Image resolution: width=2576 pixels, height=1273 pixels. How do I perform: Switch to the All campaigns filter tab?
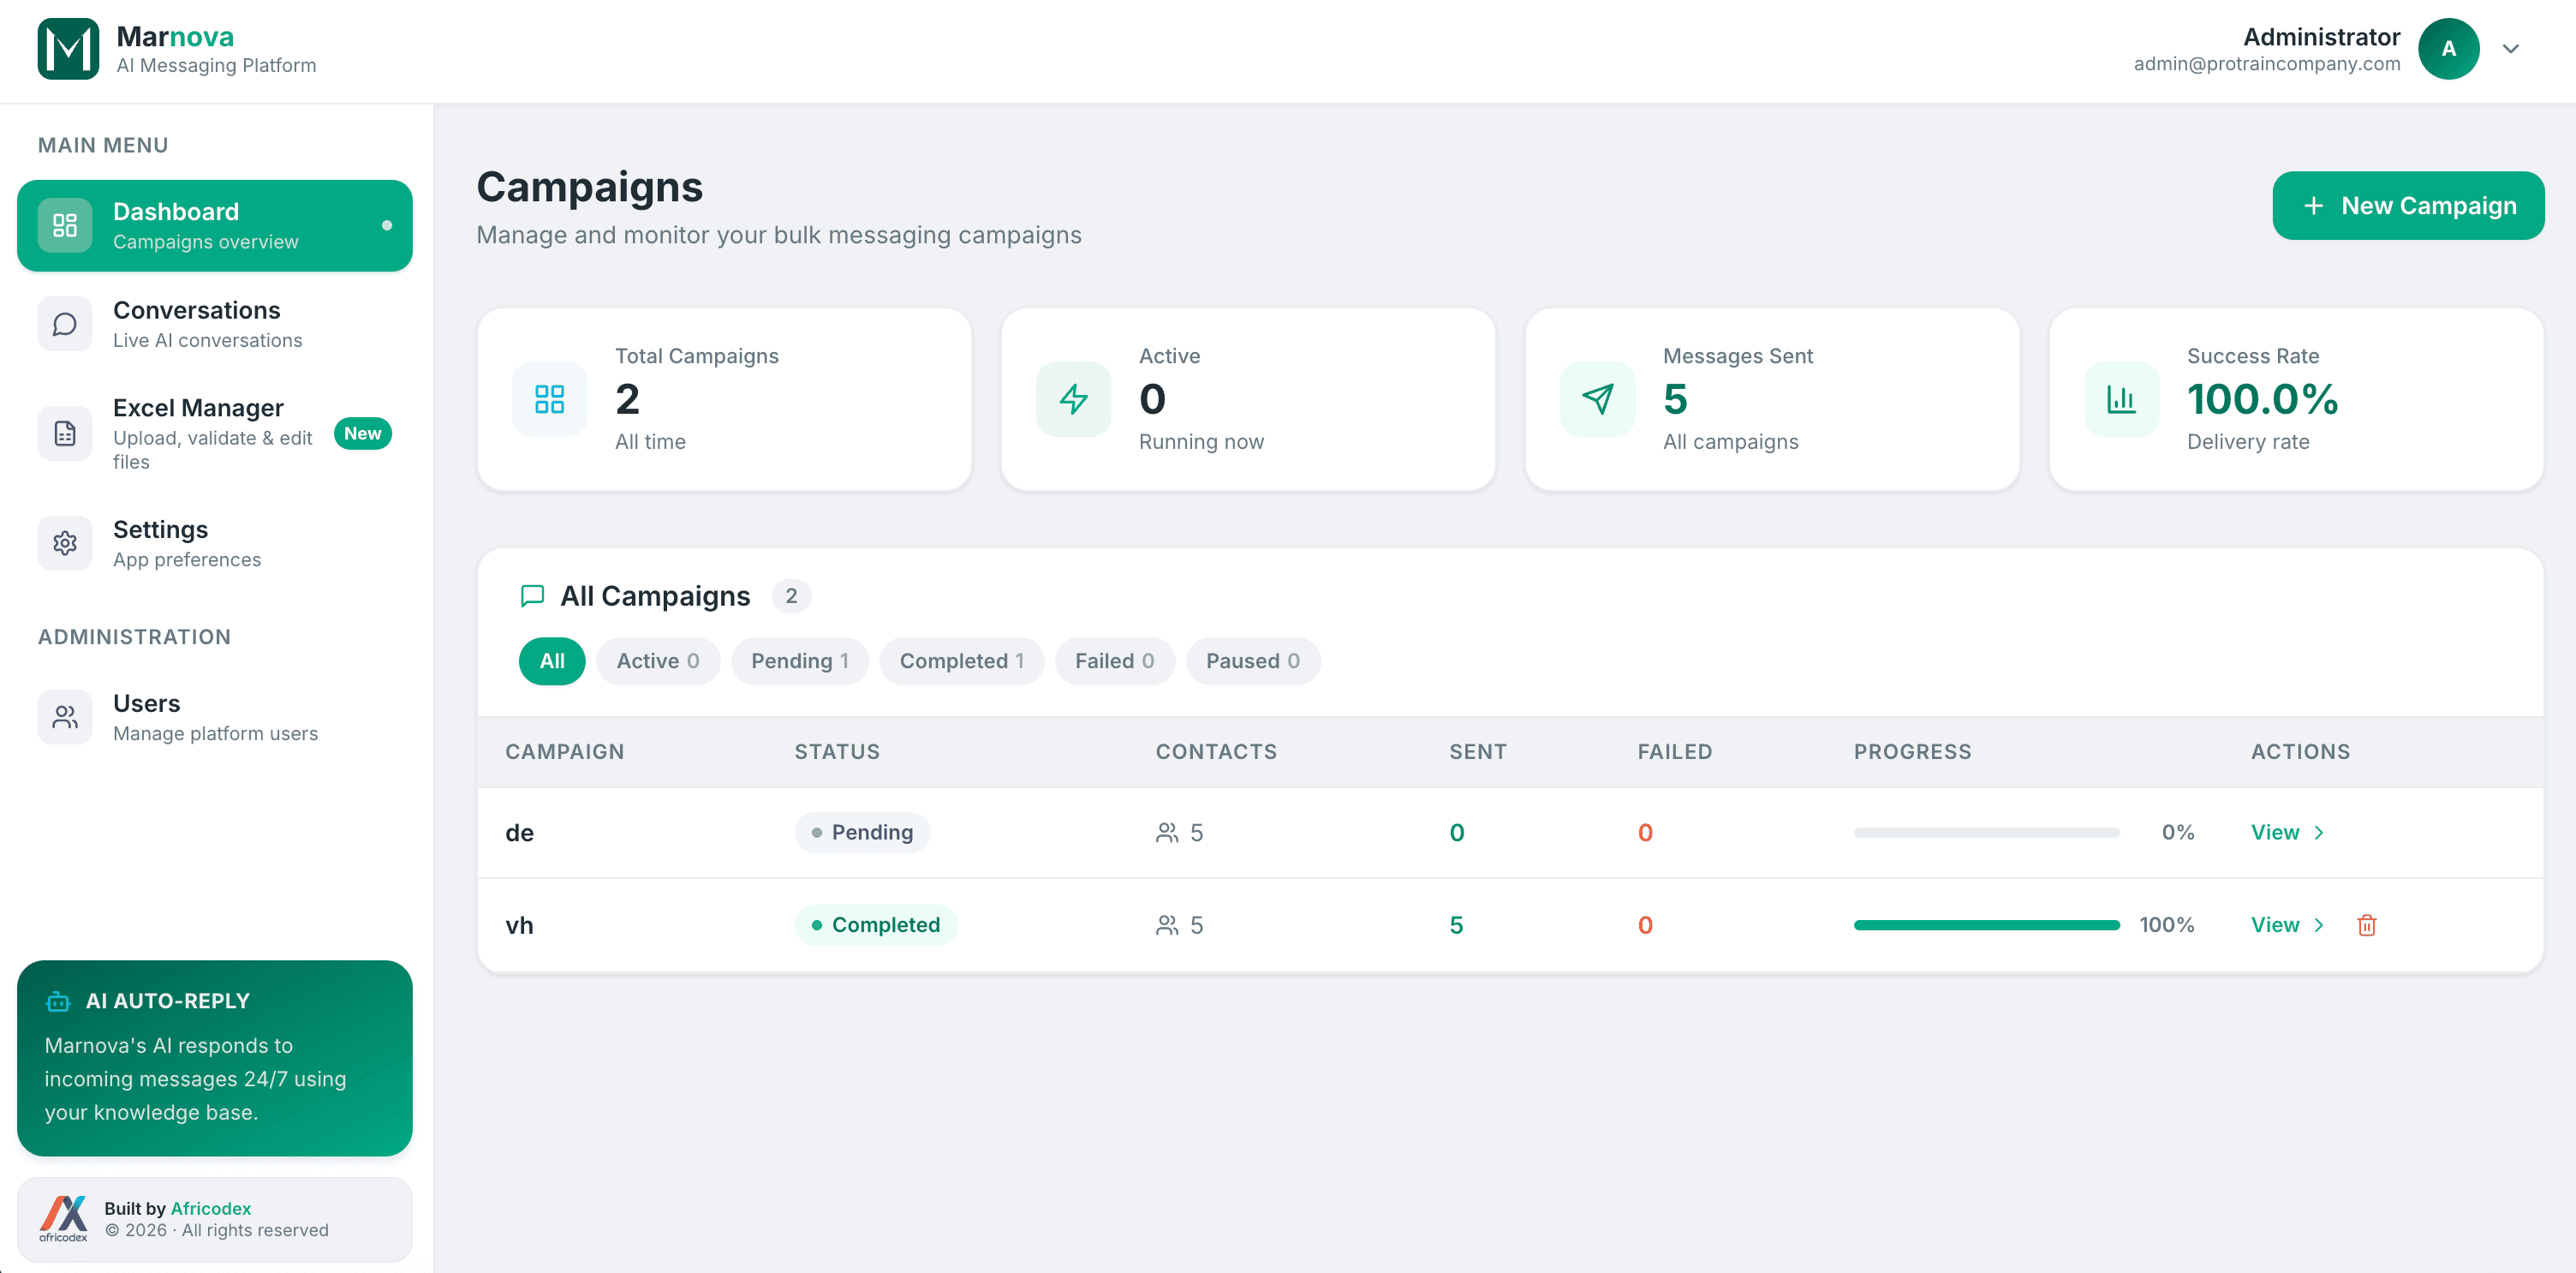click(551, 660)
